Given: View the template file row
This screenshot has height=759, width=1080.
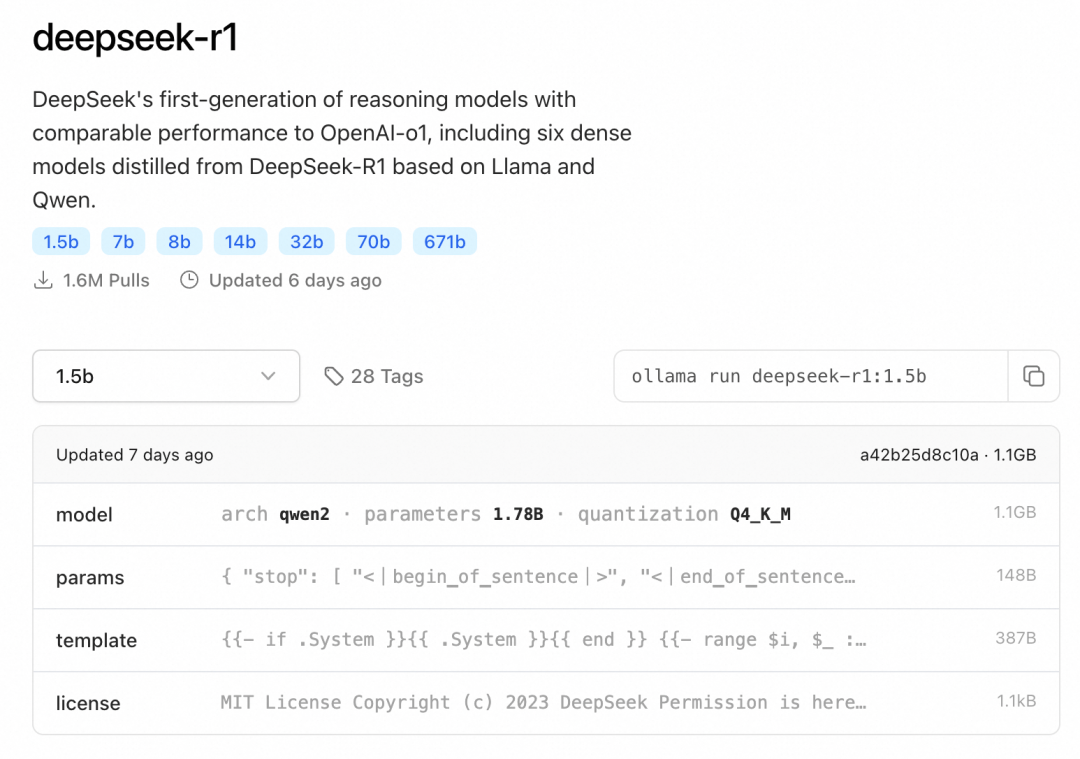Looking at the screenshot, I should coord(545,640).
